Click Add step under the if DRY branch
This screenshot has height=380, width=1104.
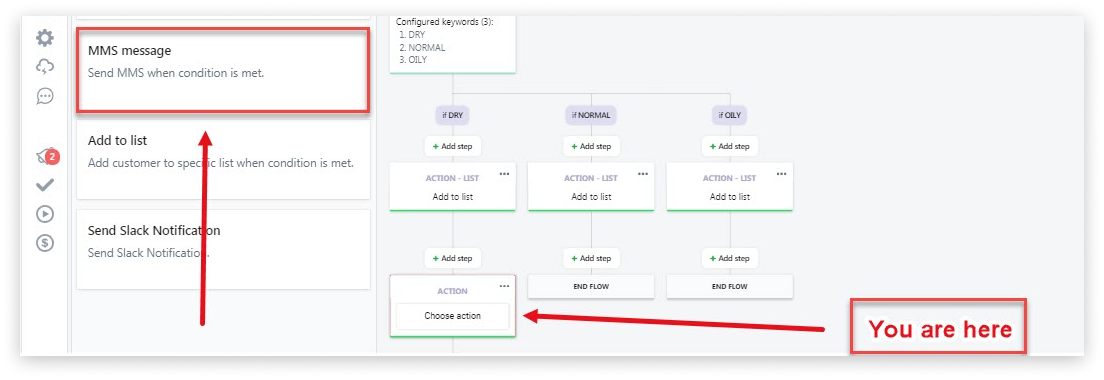point(453,146)
